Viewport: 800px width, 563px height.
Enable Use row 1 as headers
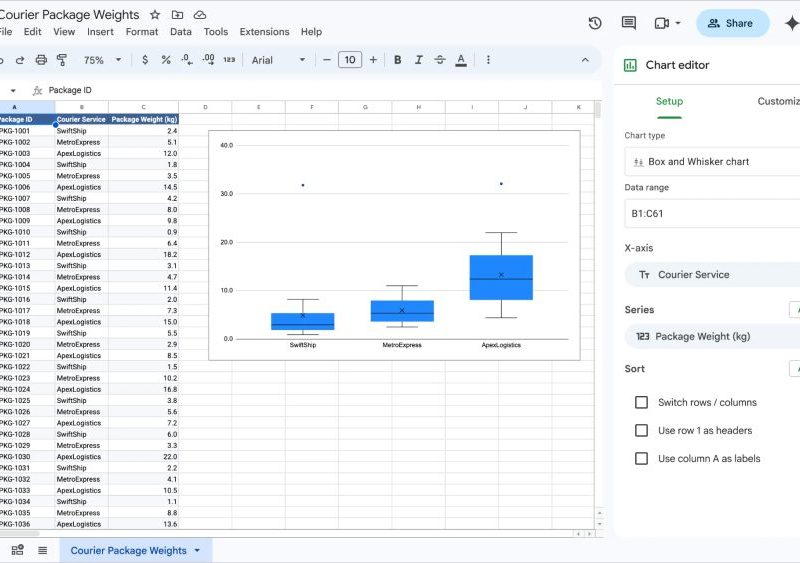pyautogui.click(x=641, y=430)
